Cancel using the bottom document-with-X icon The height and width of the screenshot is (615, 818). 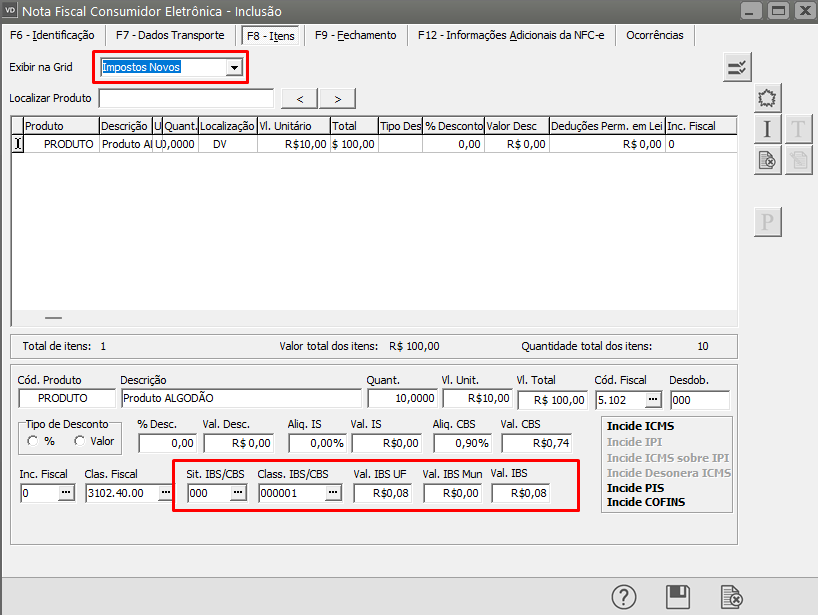pyautogui.click(x=732, y=596)
